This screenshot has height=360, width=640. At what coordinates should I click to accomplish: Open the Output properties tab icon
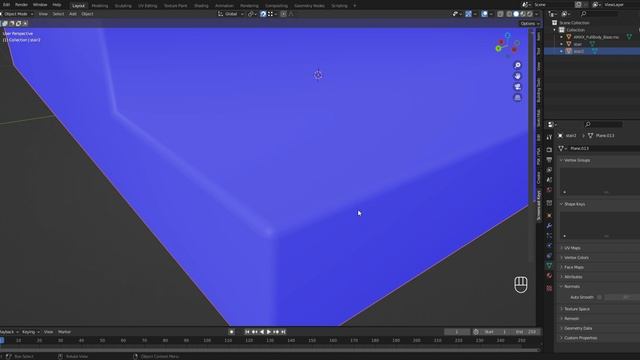tap(549, 160)
